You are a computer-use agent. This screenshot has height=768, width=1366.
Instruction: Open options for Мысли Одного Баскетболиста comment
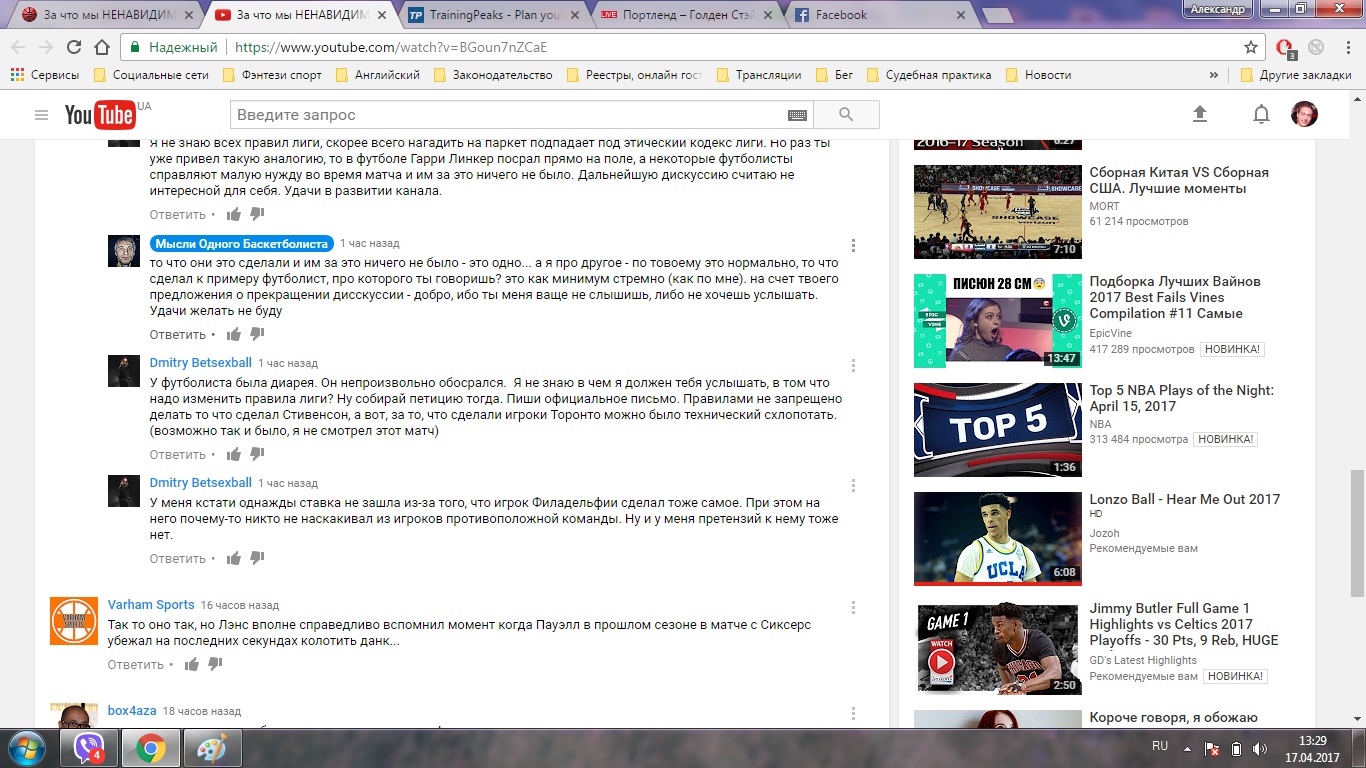pyautogui.click(x=853, y=245)
